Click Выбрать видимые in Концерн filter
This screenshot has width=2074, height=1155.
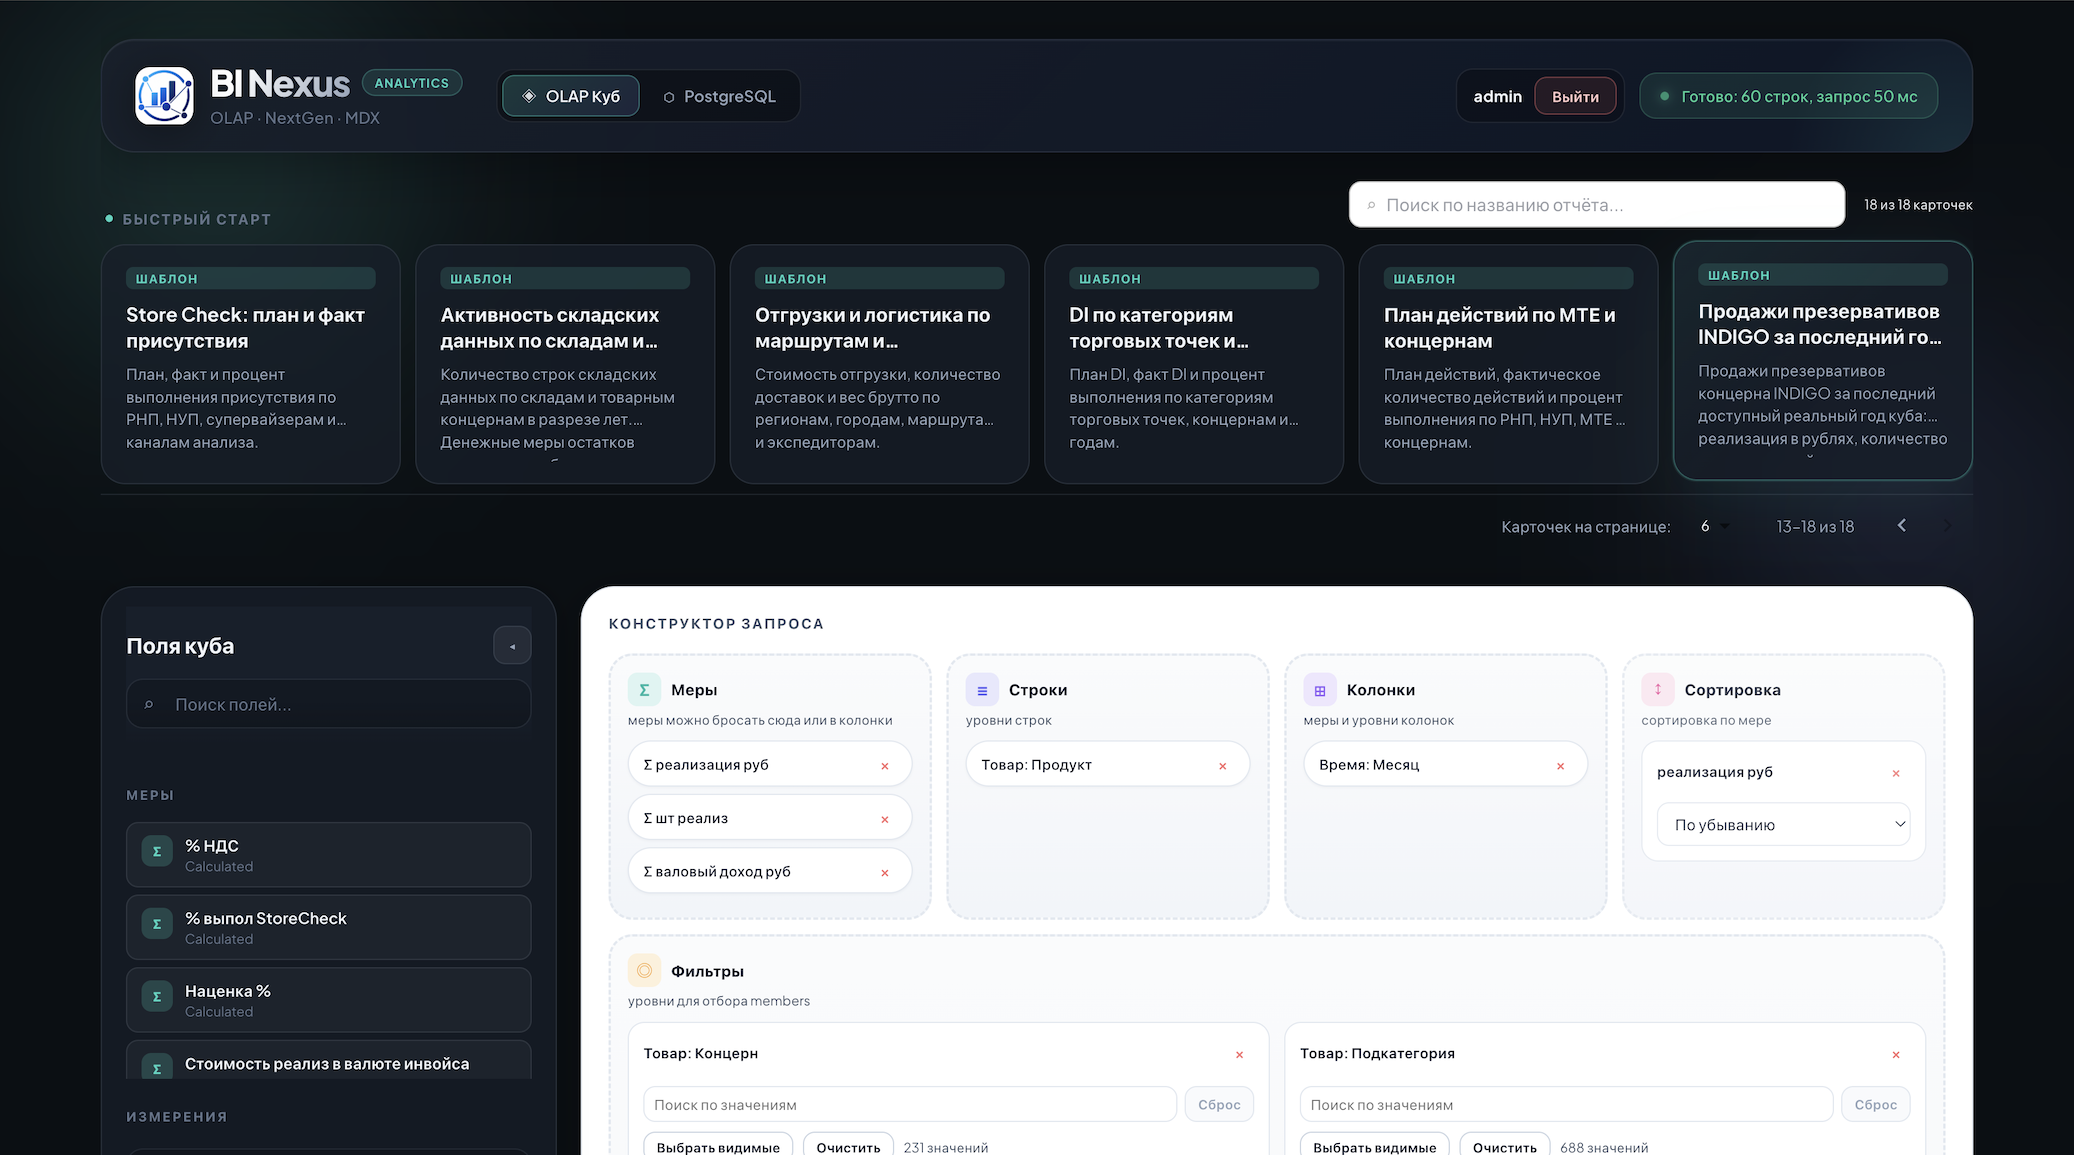[718, 1146]
